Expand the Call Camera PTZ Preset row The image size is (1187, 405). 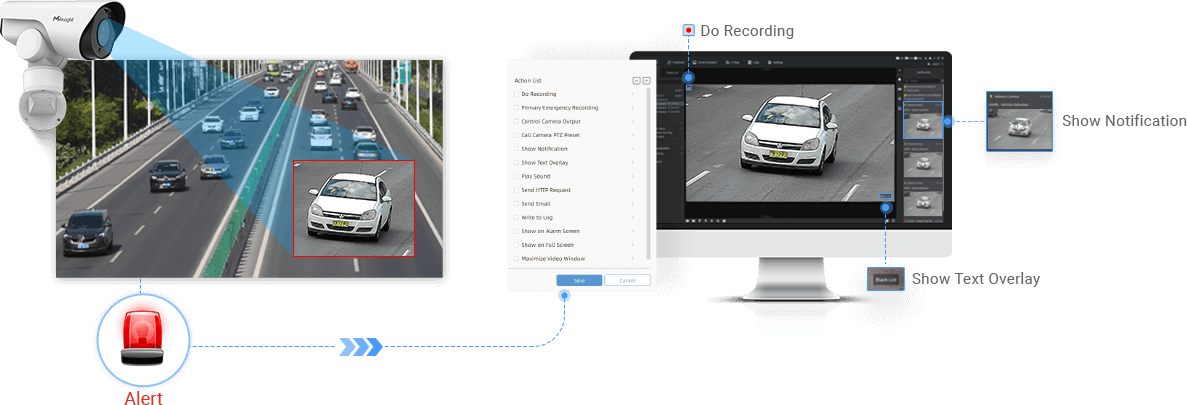tap(633, 135)
